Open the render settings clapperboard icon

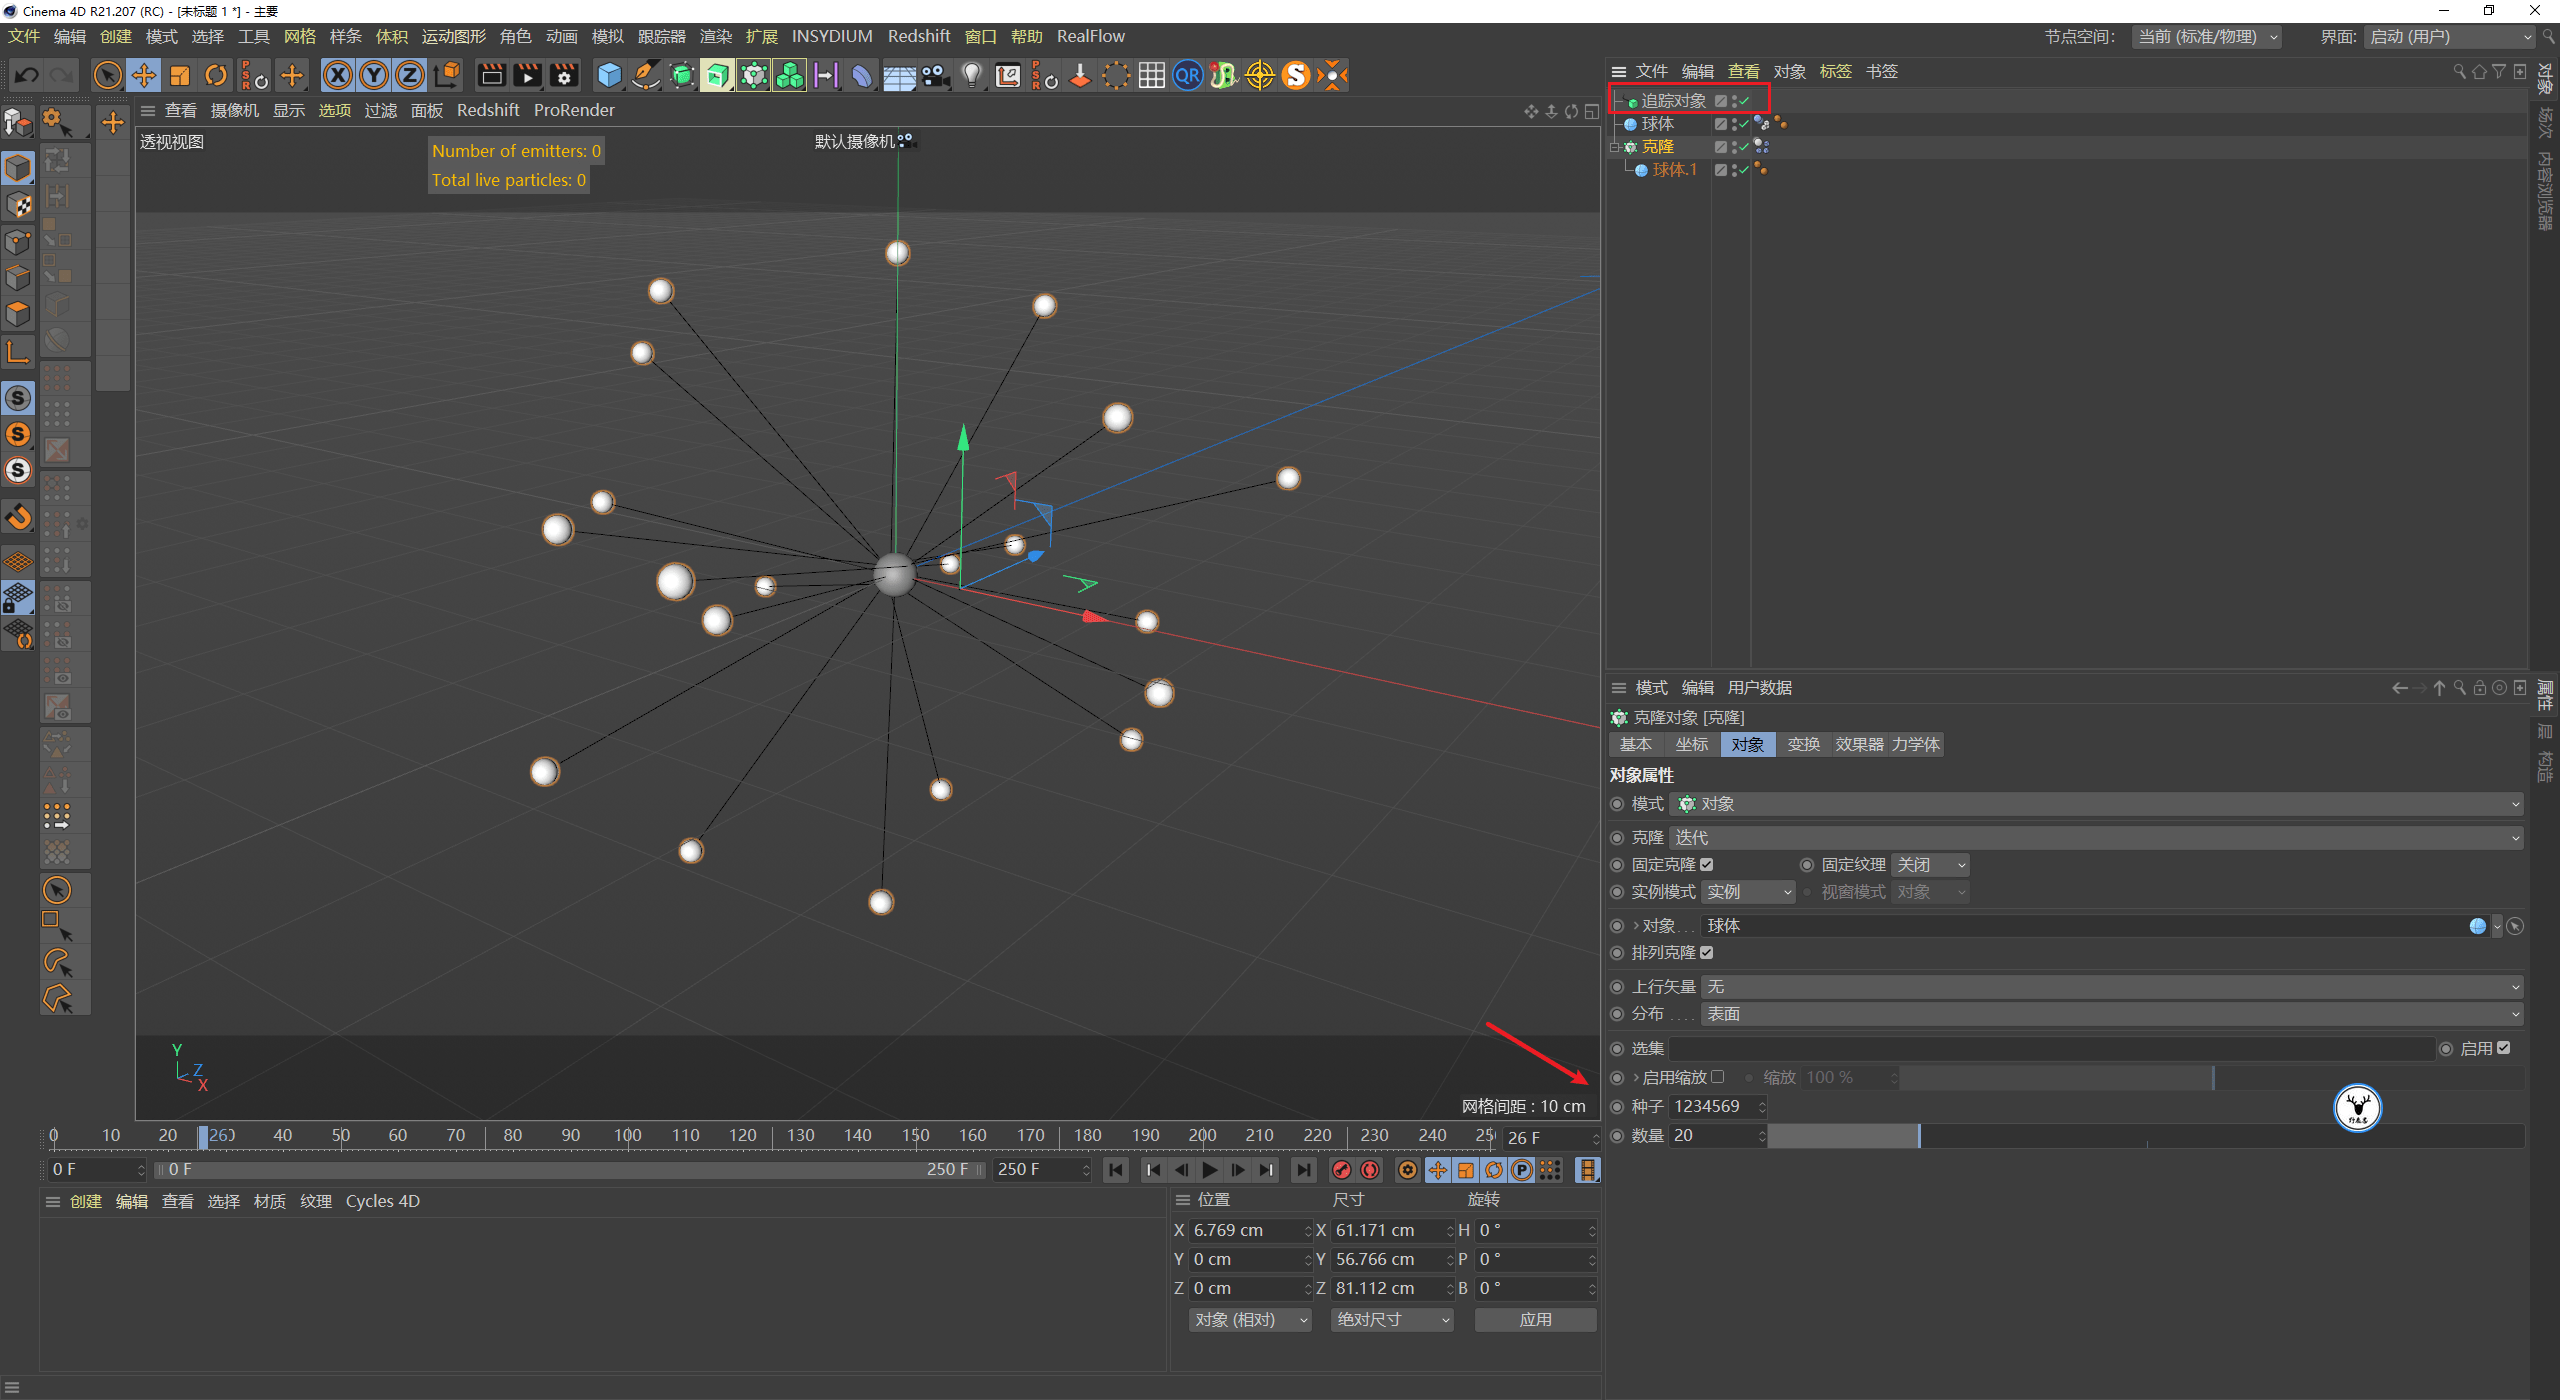point(564,75)
